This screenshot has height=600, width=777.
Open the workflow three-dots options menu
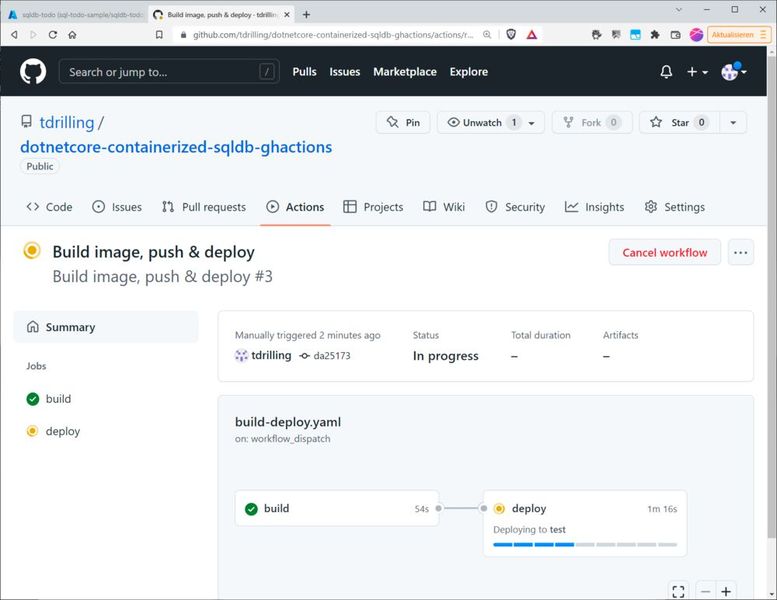coord(741,253)
